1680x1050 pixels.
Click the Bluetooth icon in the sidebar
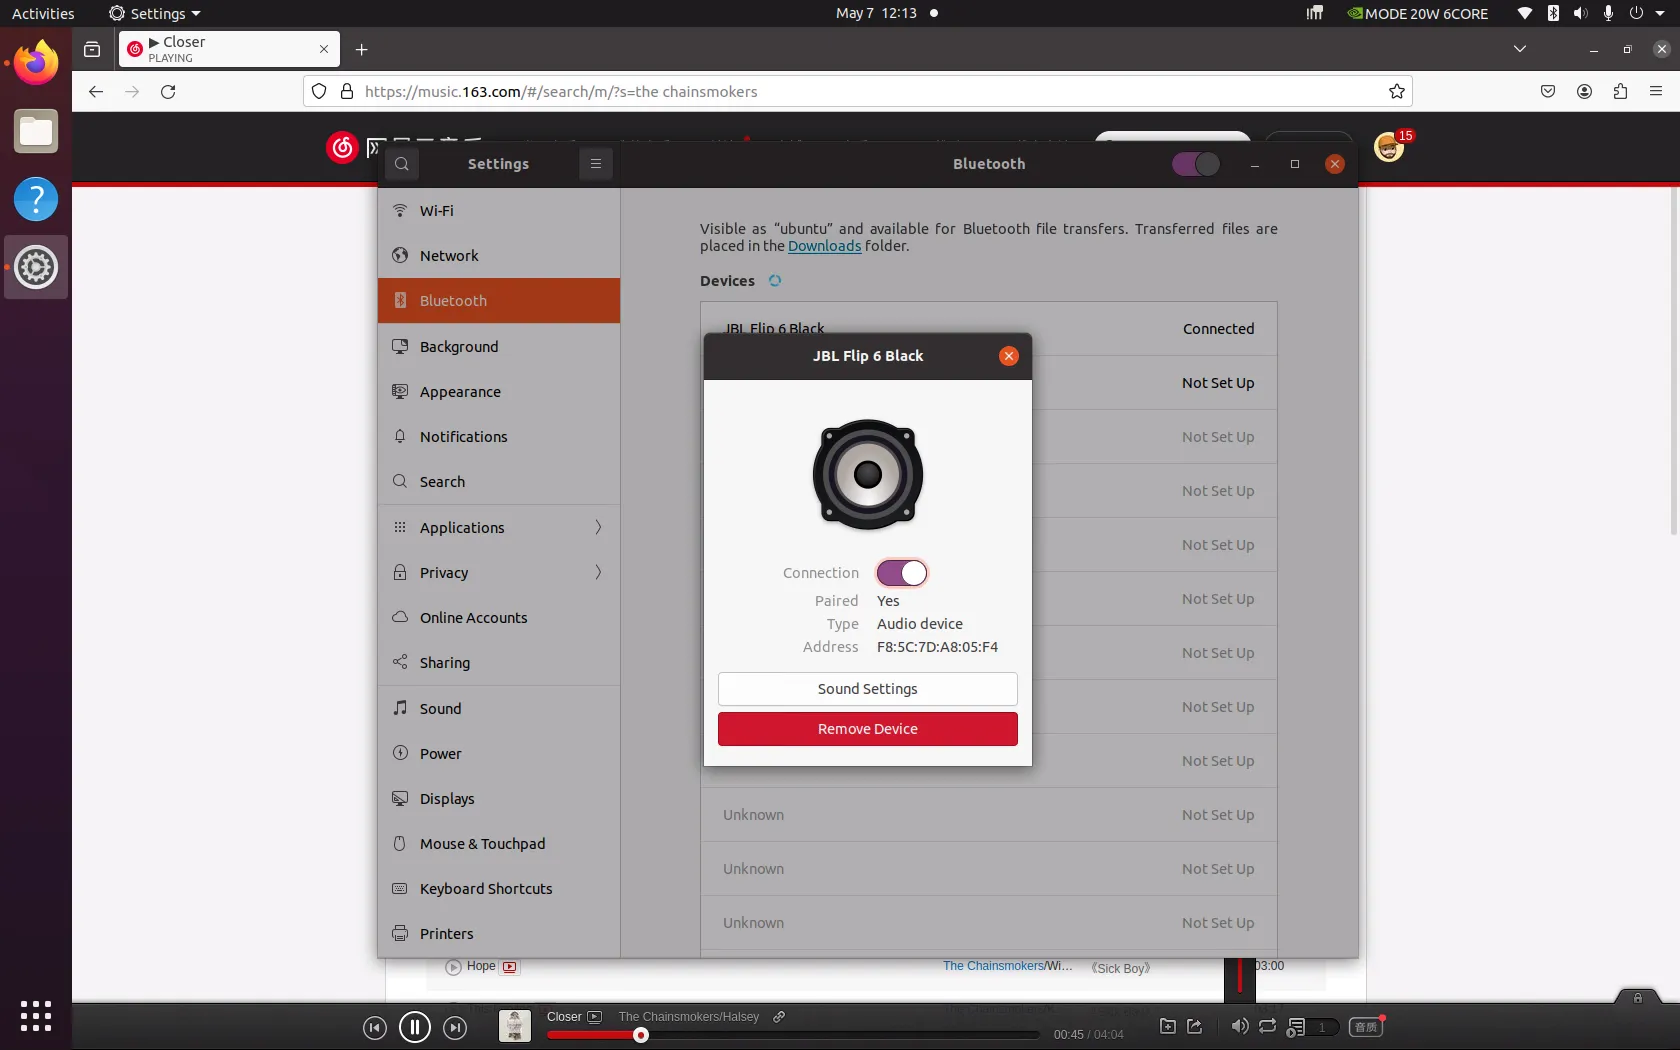click(400, 300)
